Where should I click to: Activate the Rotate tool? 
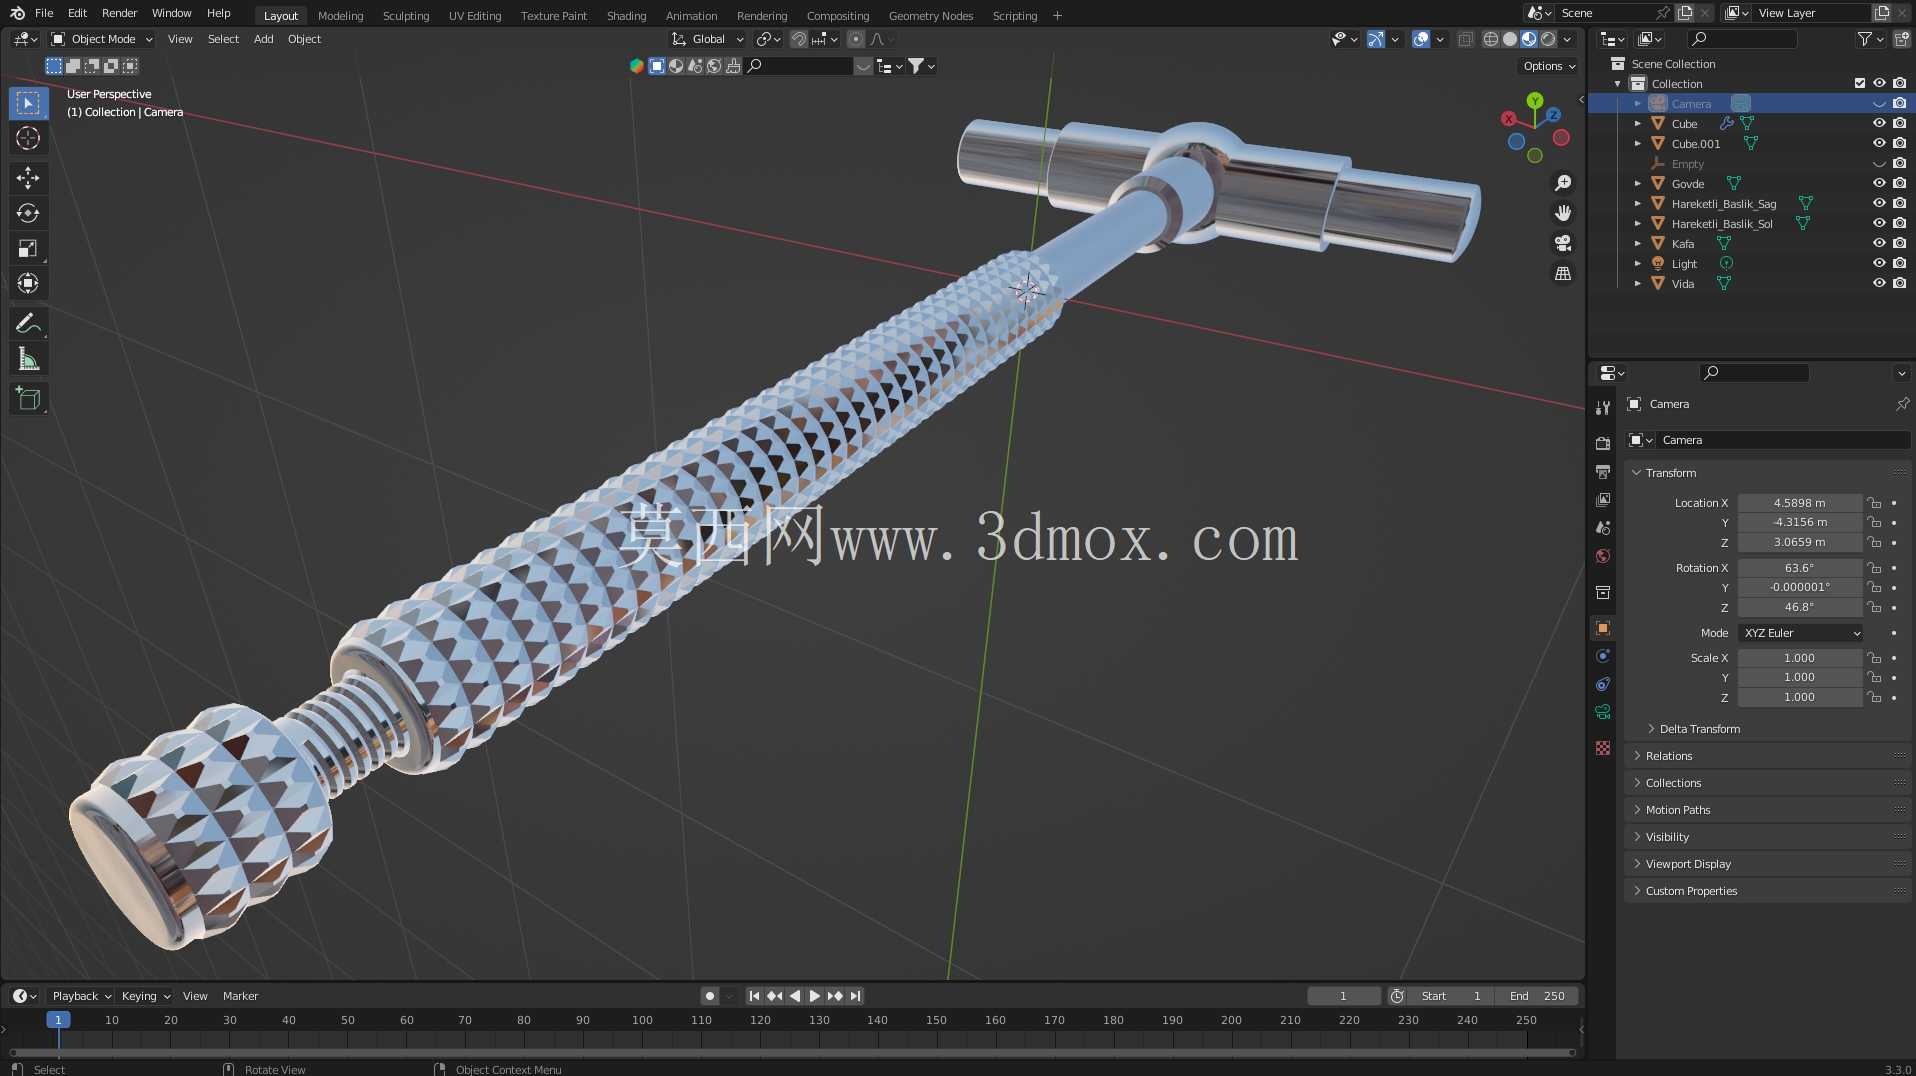28,213
